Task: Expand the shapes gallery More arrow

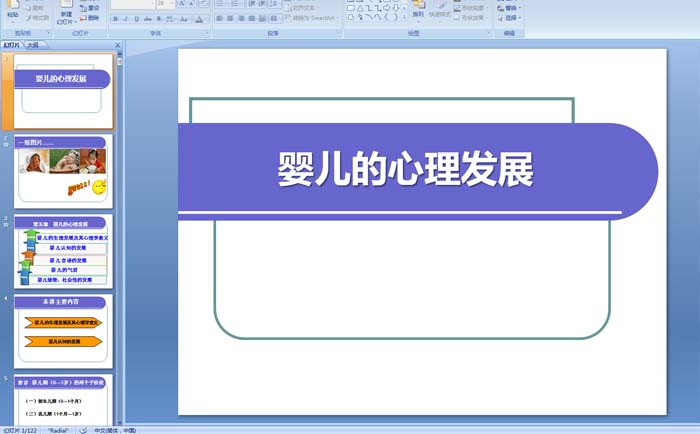Action: point(404,17)
